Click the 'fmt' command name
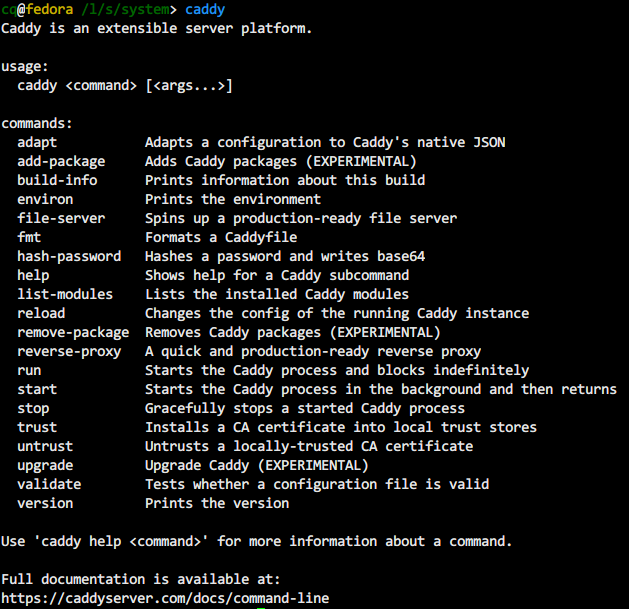The image size is (629, 609). tap(29, 237)
